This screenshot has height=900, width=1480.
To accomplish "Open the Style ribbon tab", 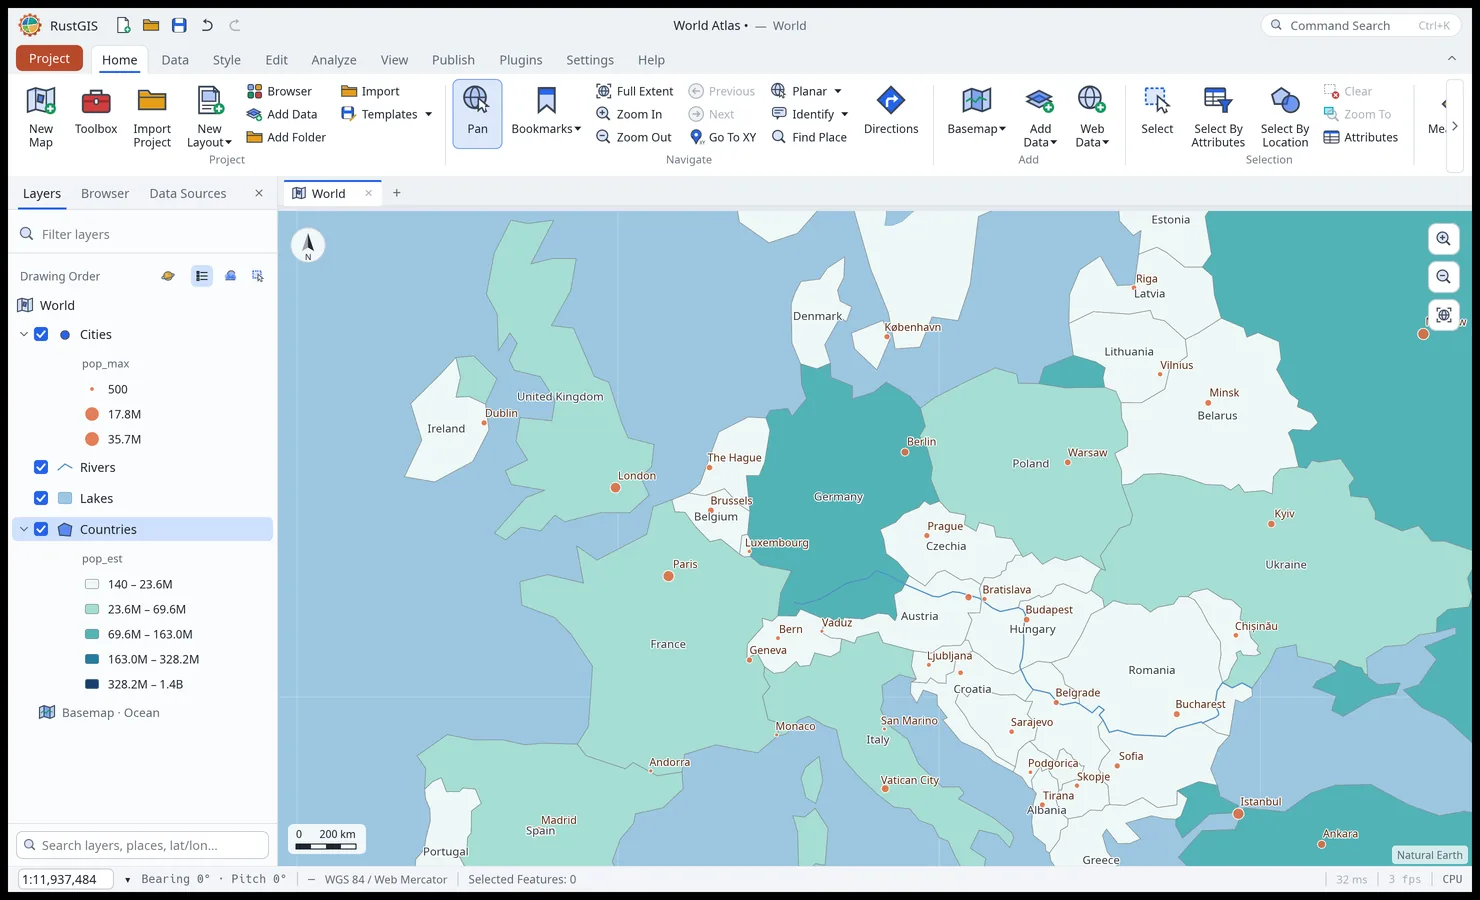I will 227,60.
